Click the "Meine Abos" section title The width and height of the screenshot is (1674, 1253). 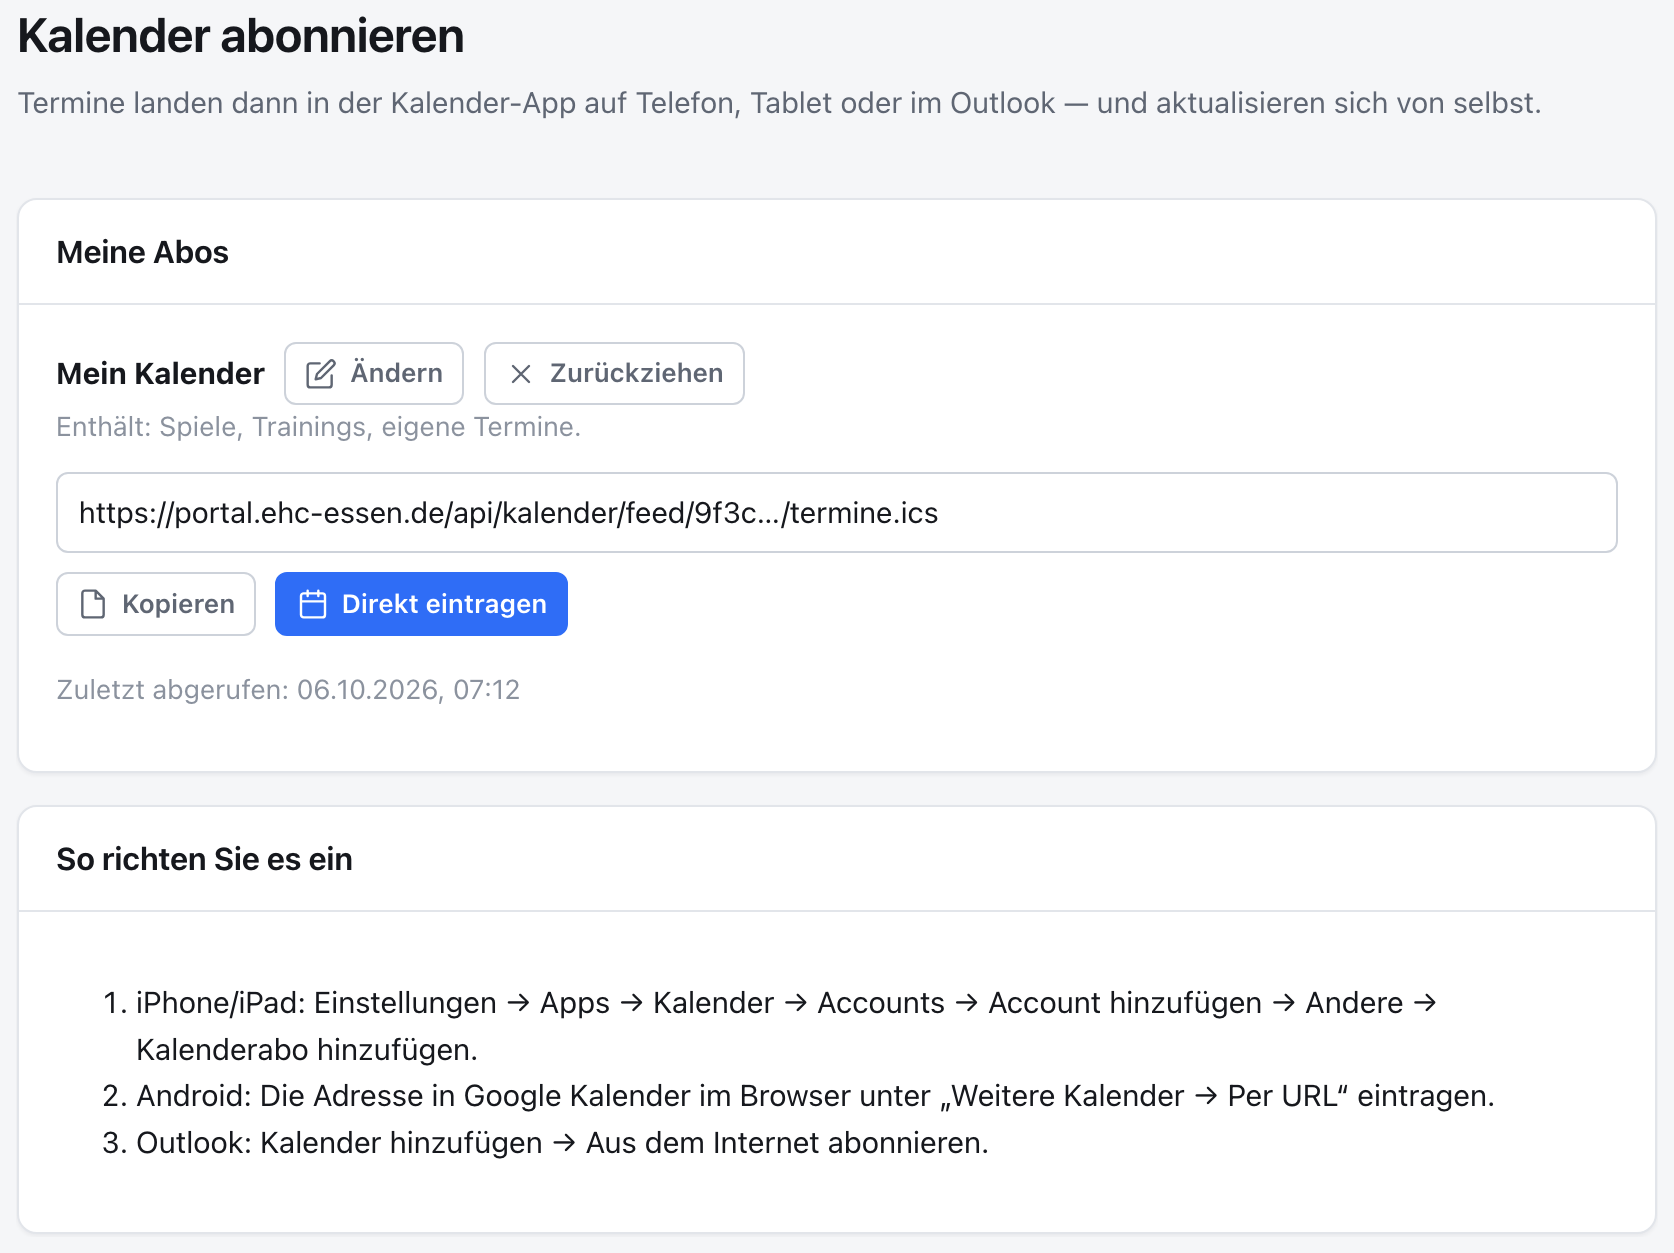pos(143,252)
